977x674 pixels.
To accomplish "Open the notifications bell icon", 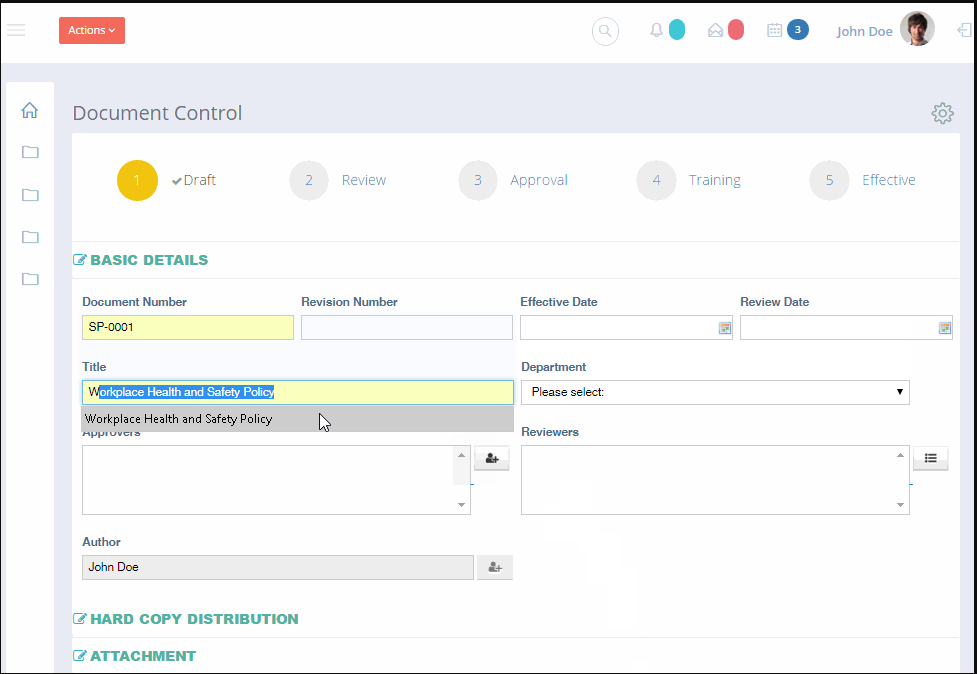I will 656,31.
